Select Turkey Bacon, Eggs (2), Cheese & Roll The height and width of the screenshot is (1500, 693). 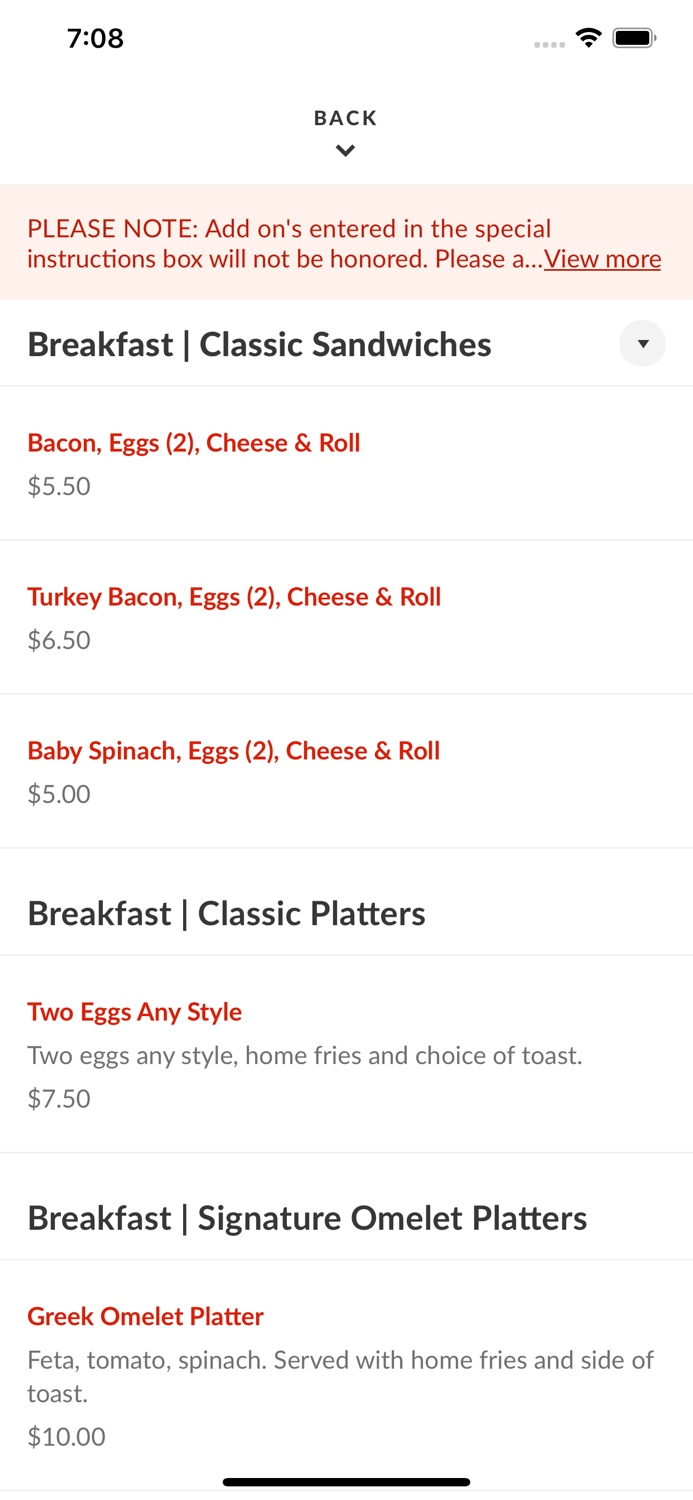[234, 597]
